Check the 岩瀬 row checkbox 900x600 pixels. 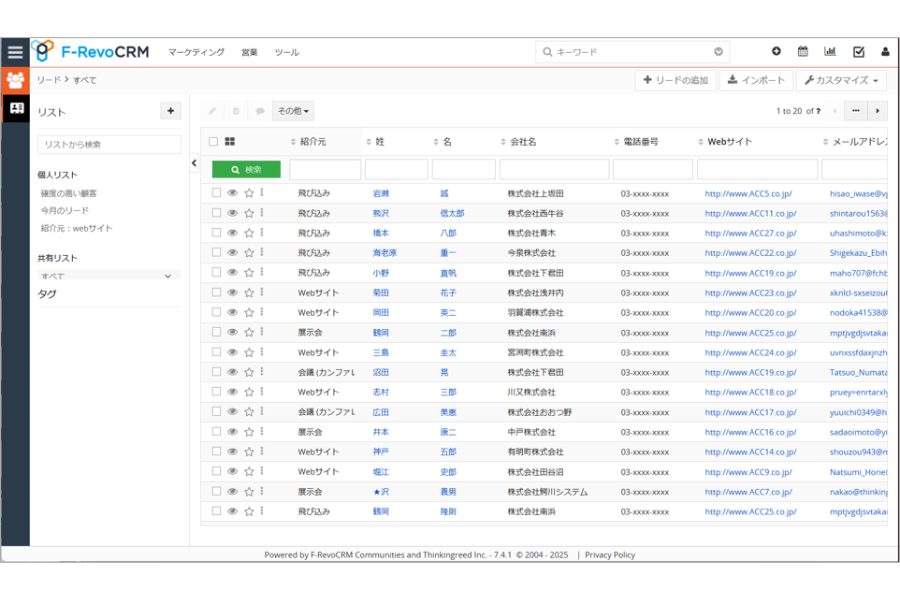(x=216, y=193)
